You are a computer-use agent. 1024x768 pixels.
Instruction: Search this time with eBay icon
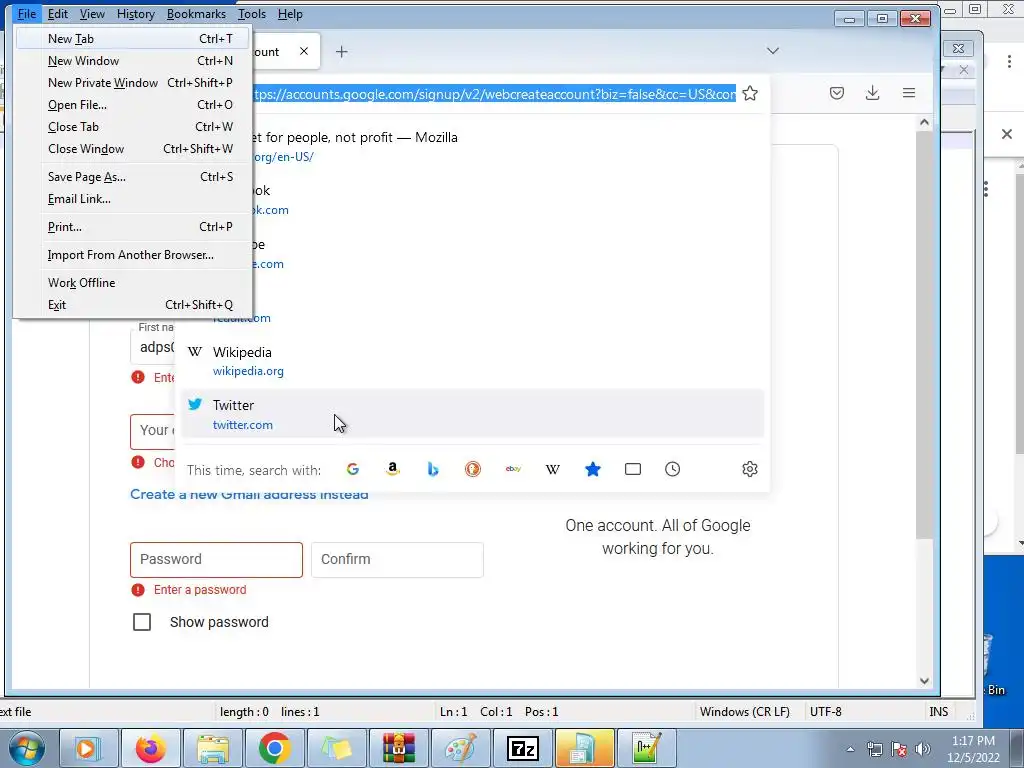point(513,469)
